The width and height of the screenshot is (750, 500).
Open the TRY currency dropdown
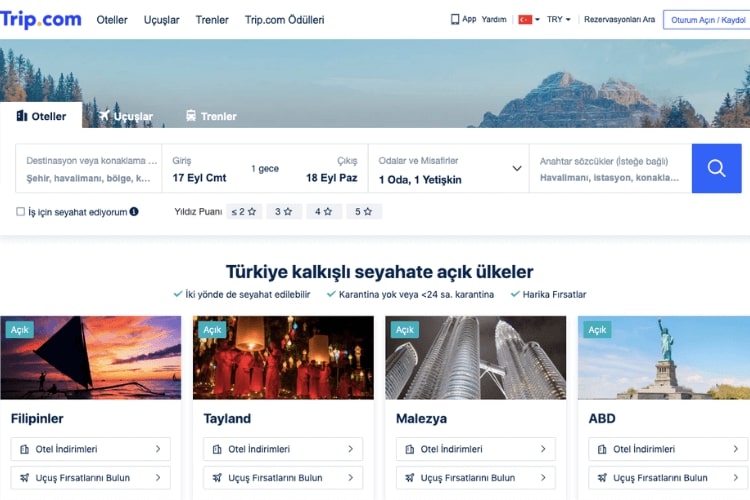point(559,20)
